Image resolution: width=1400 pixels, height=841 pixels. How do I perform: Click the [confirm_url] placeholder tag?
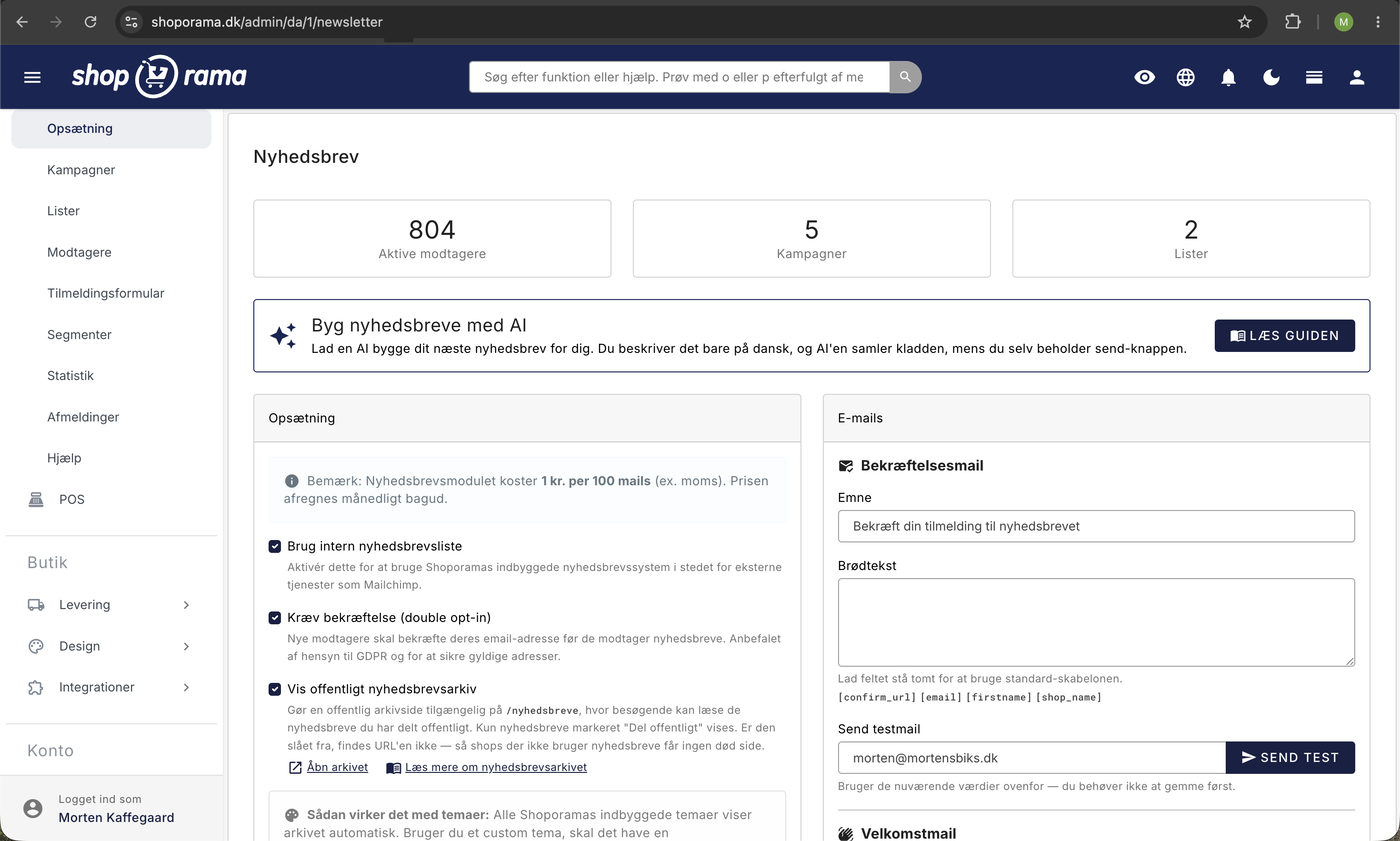click(876, 697)
